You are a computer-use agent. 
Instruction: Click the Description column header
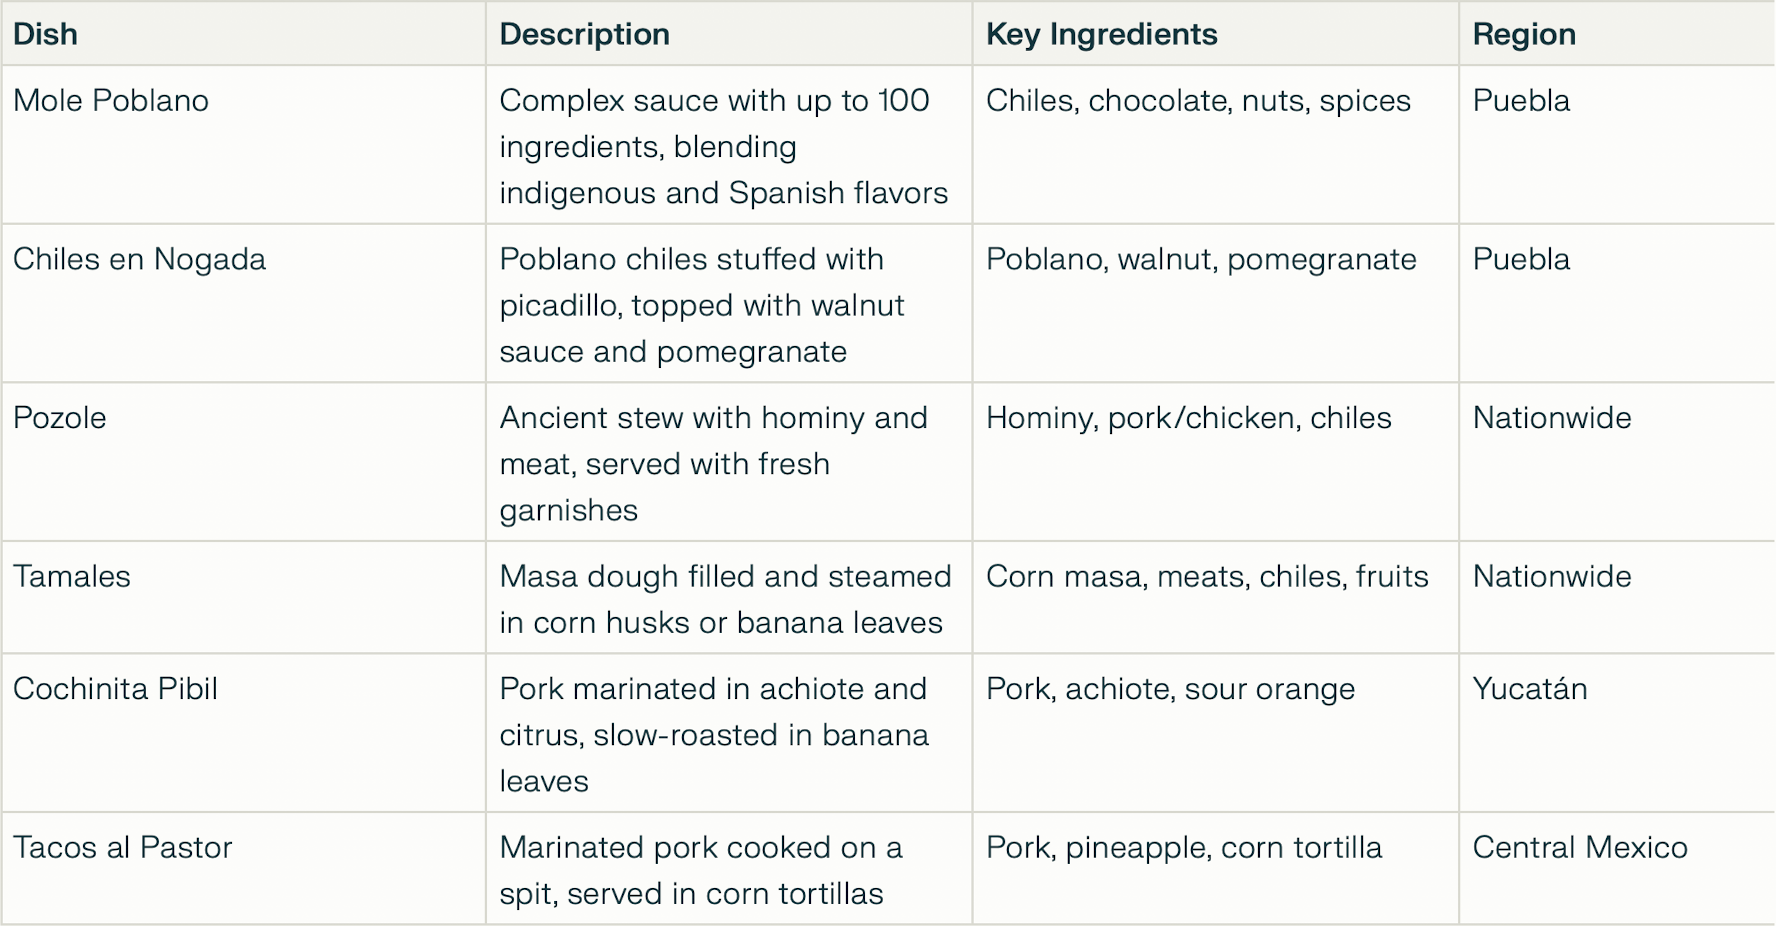pyautogui.click(x=729, y=34)
